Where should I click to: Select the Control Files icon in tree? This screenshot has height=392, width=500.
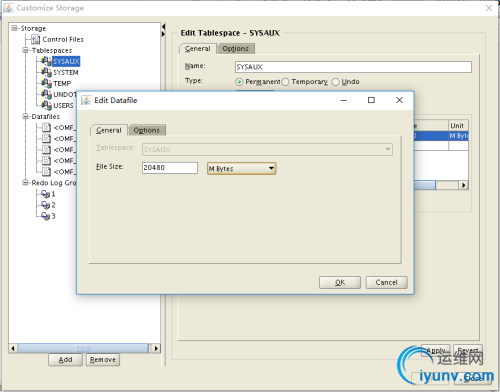point(35,39)
